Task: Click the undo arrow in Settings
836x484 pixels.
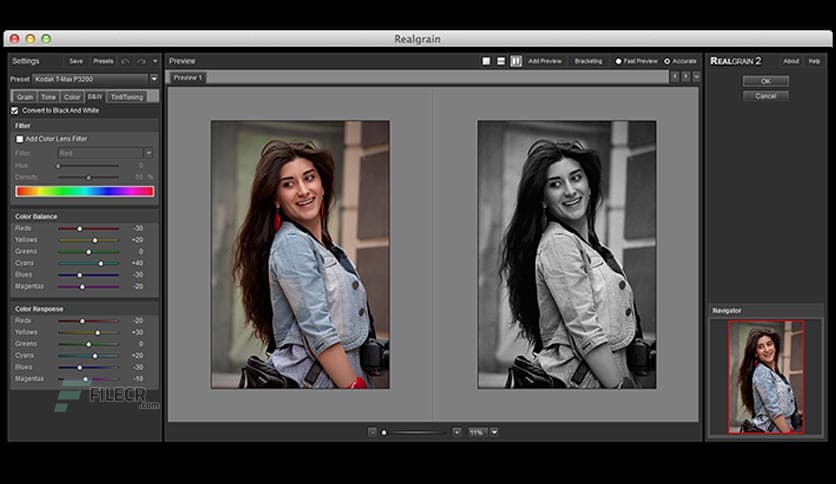Action: 126,61
